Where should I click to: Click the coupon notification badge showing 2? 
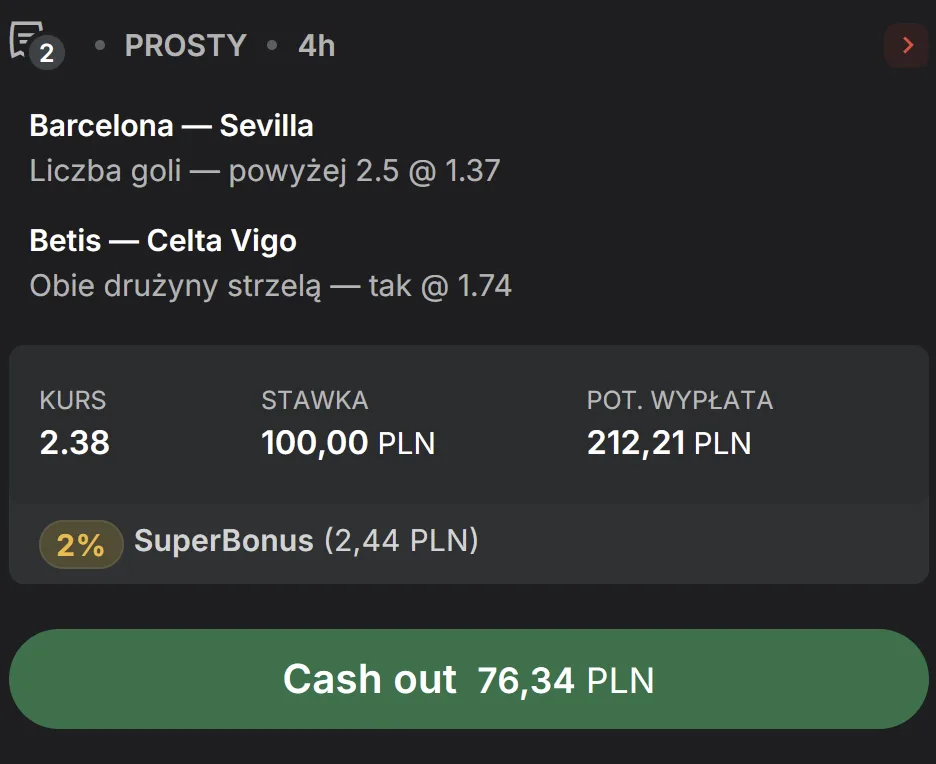click(46, 53)
